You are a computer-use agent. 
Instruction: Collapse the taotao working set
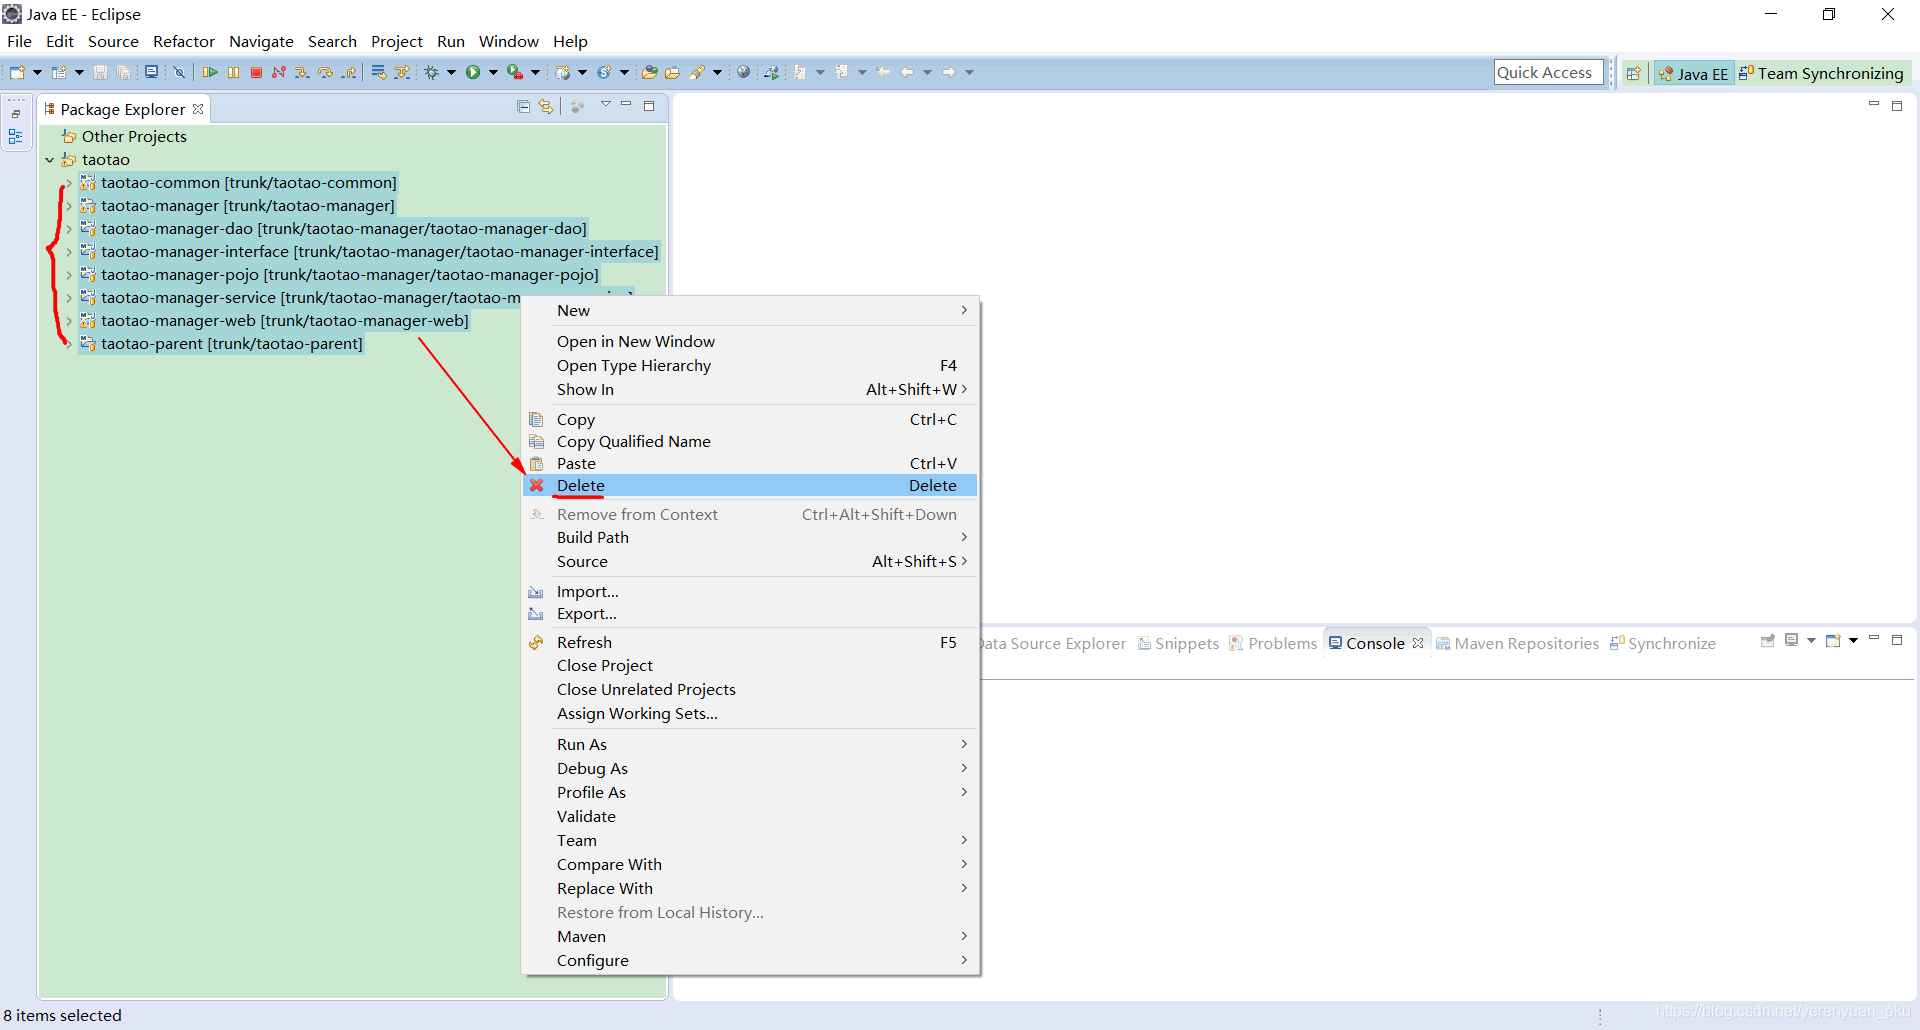49,160
